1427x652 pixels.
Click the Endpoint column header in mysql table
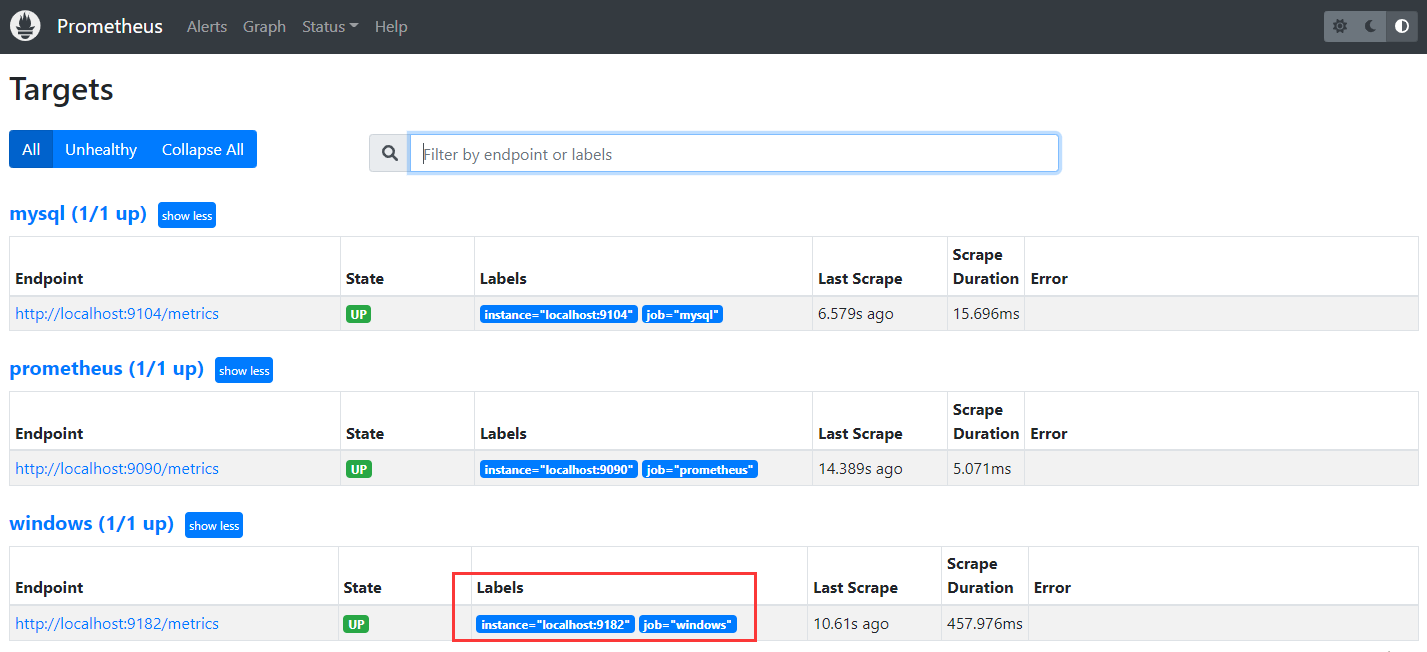[x=49, y=279]
